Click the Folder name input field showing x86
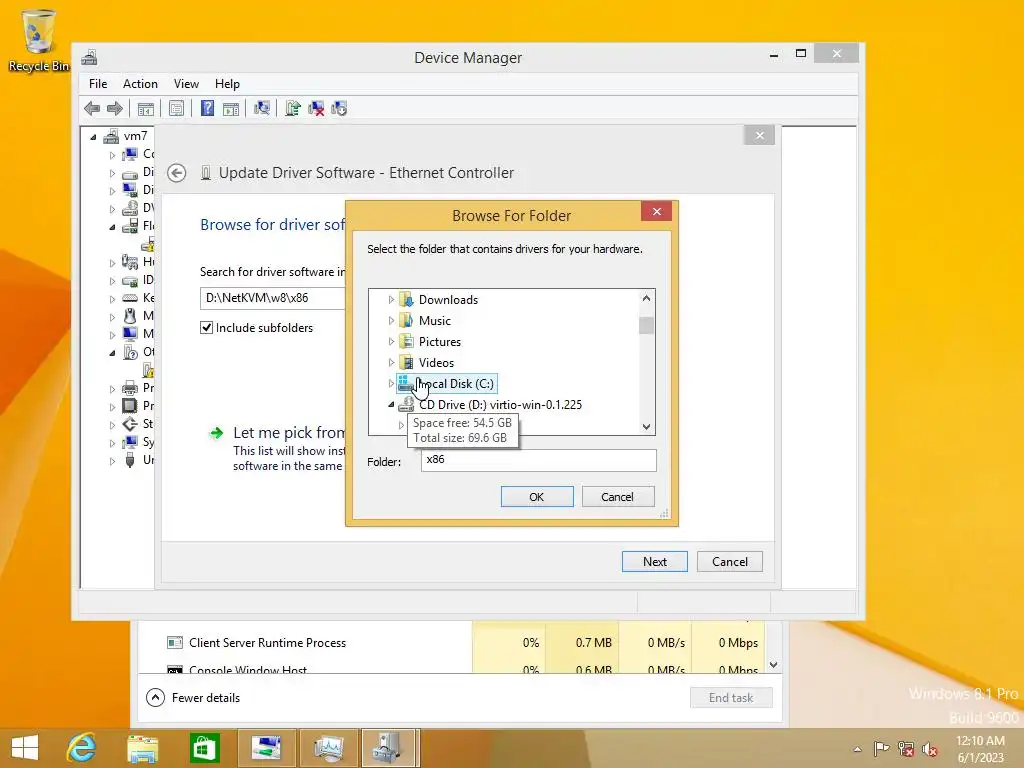Screen dimensions: 1024x768 pos(539,460)
